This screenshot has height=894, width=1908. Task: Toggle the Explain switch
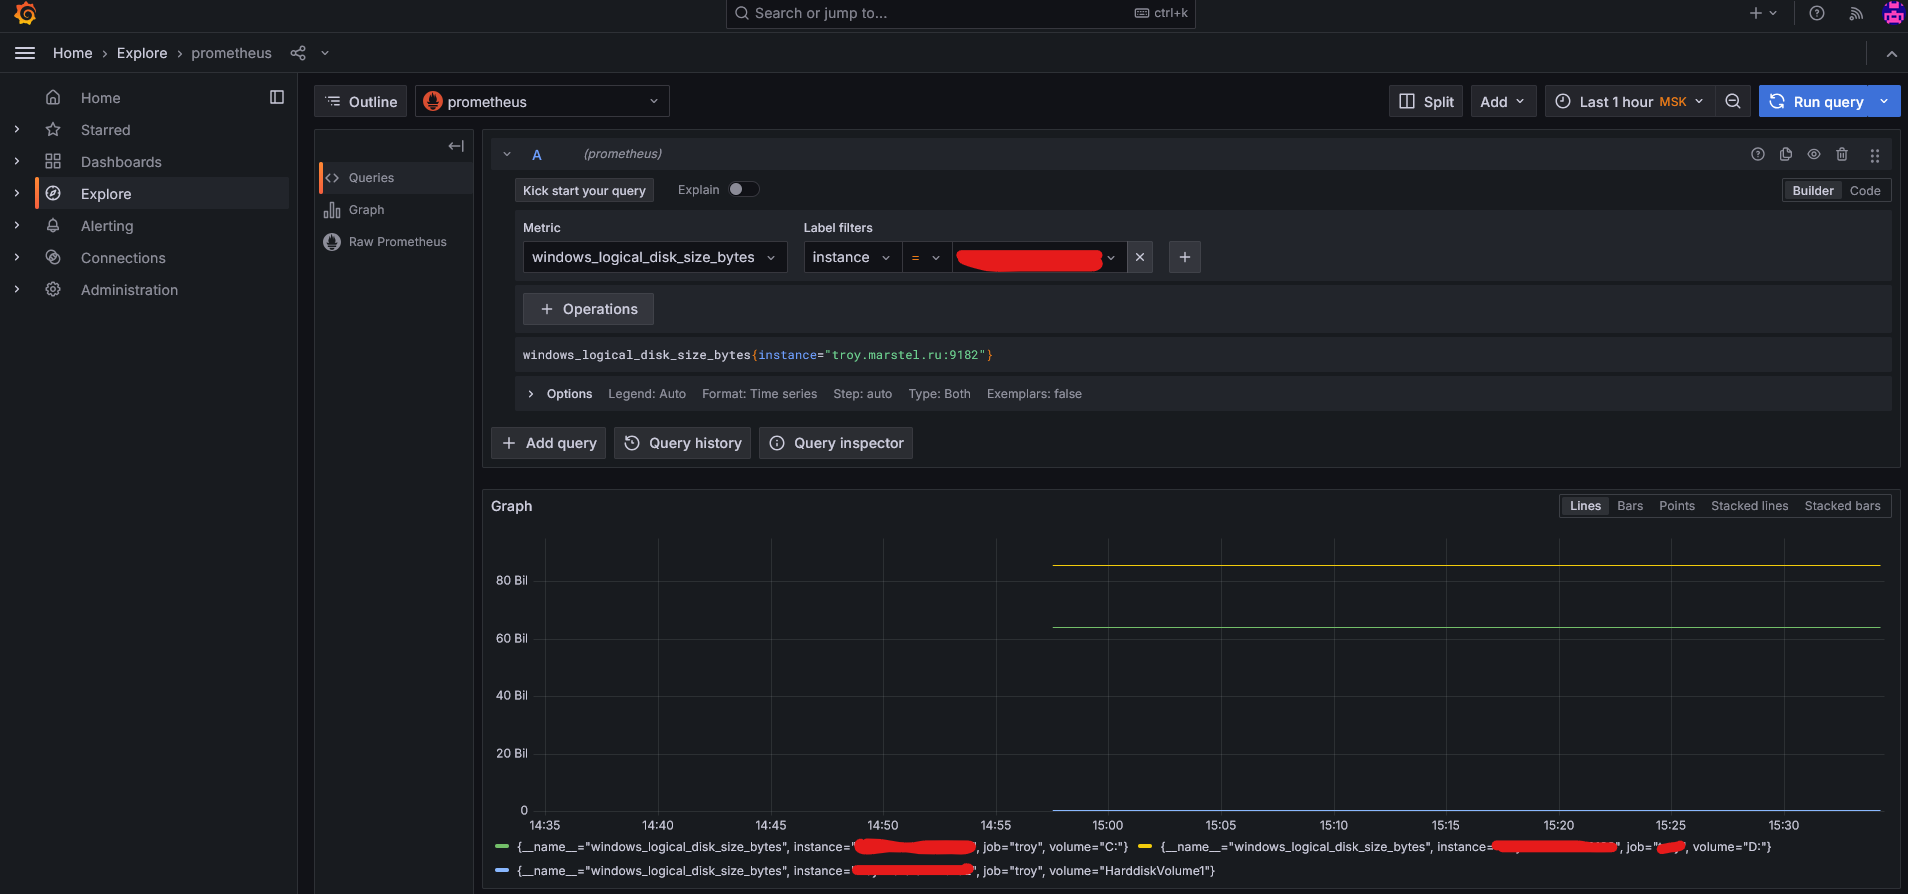pyautogui.click(x=743, y=189)
